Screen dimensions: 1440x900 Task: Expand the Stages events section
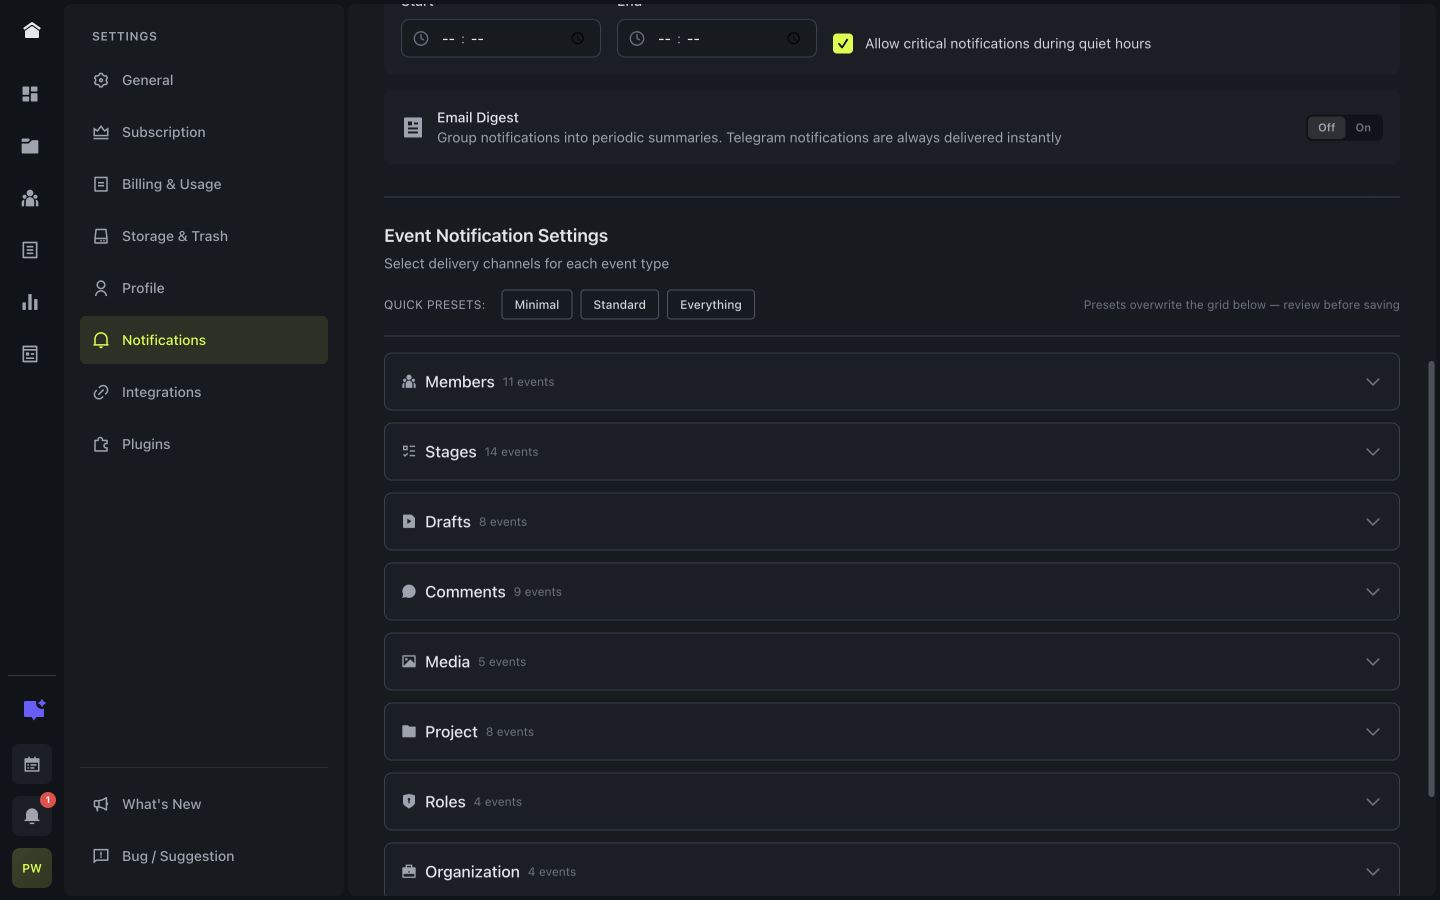tap(892, 452)
